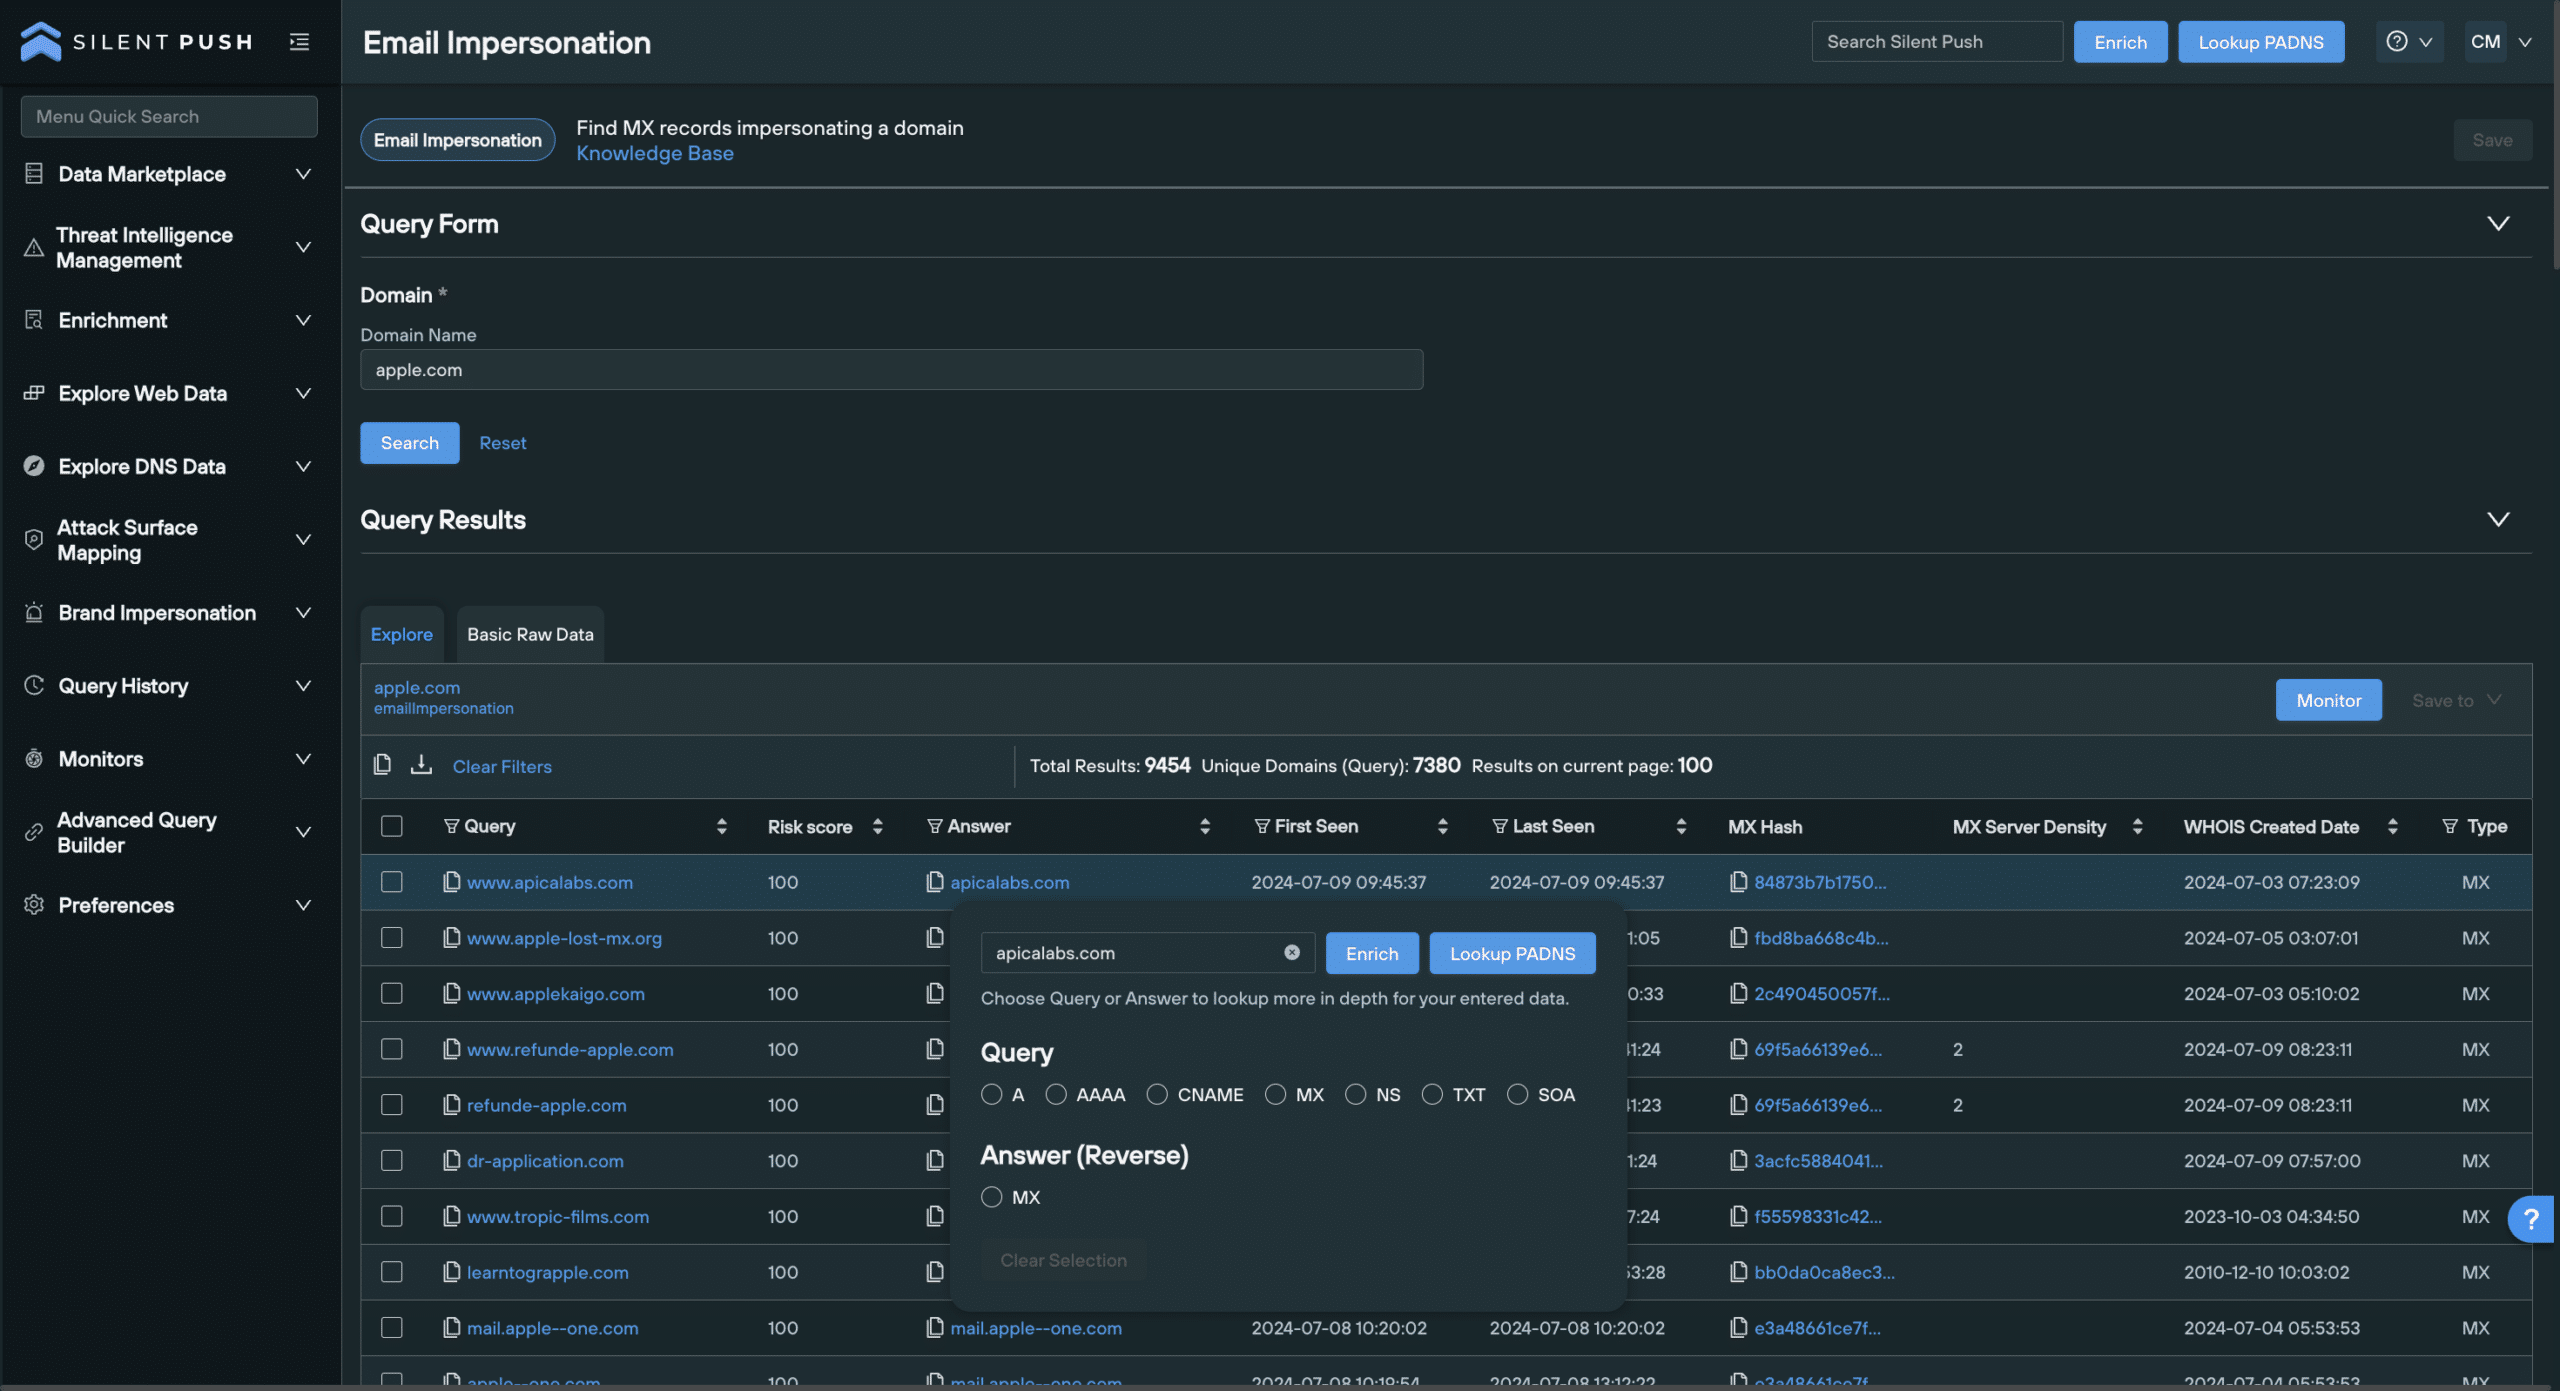Open Monitors in sidebar

coord(168,759)
